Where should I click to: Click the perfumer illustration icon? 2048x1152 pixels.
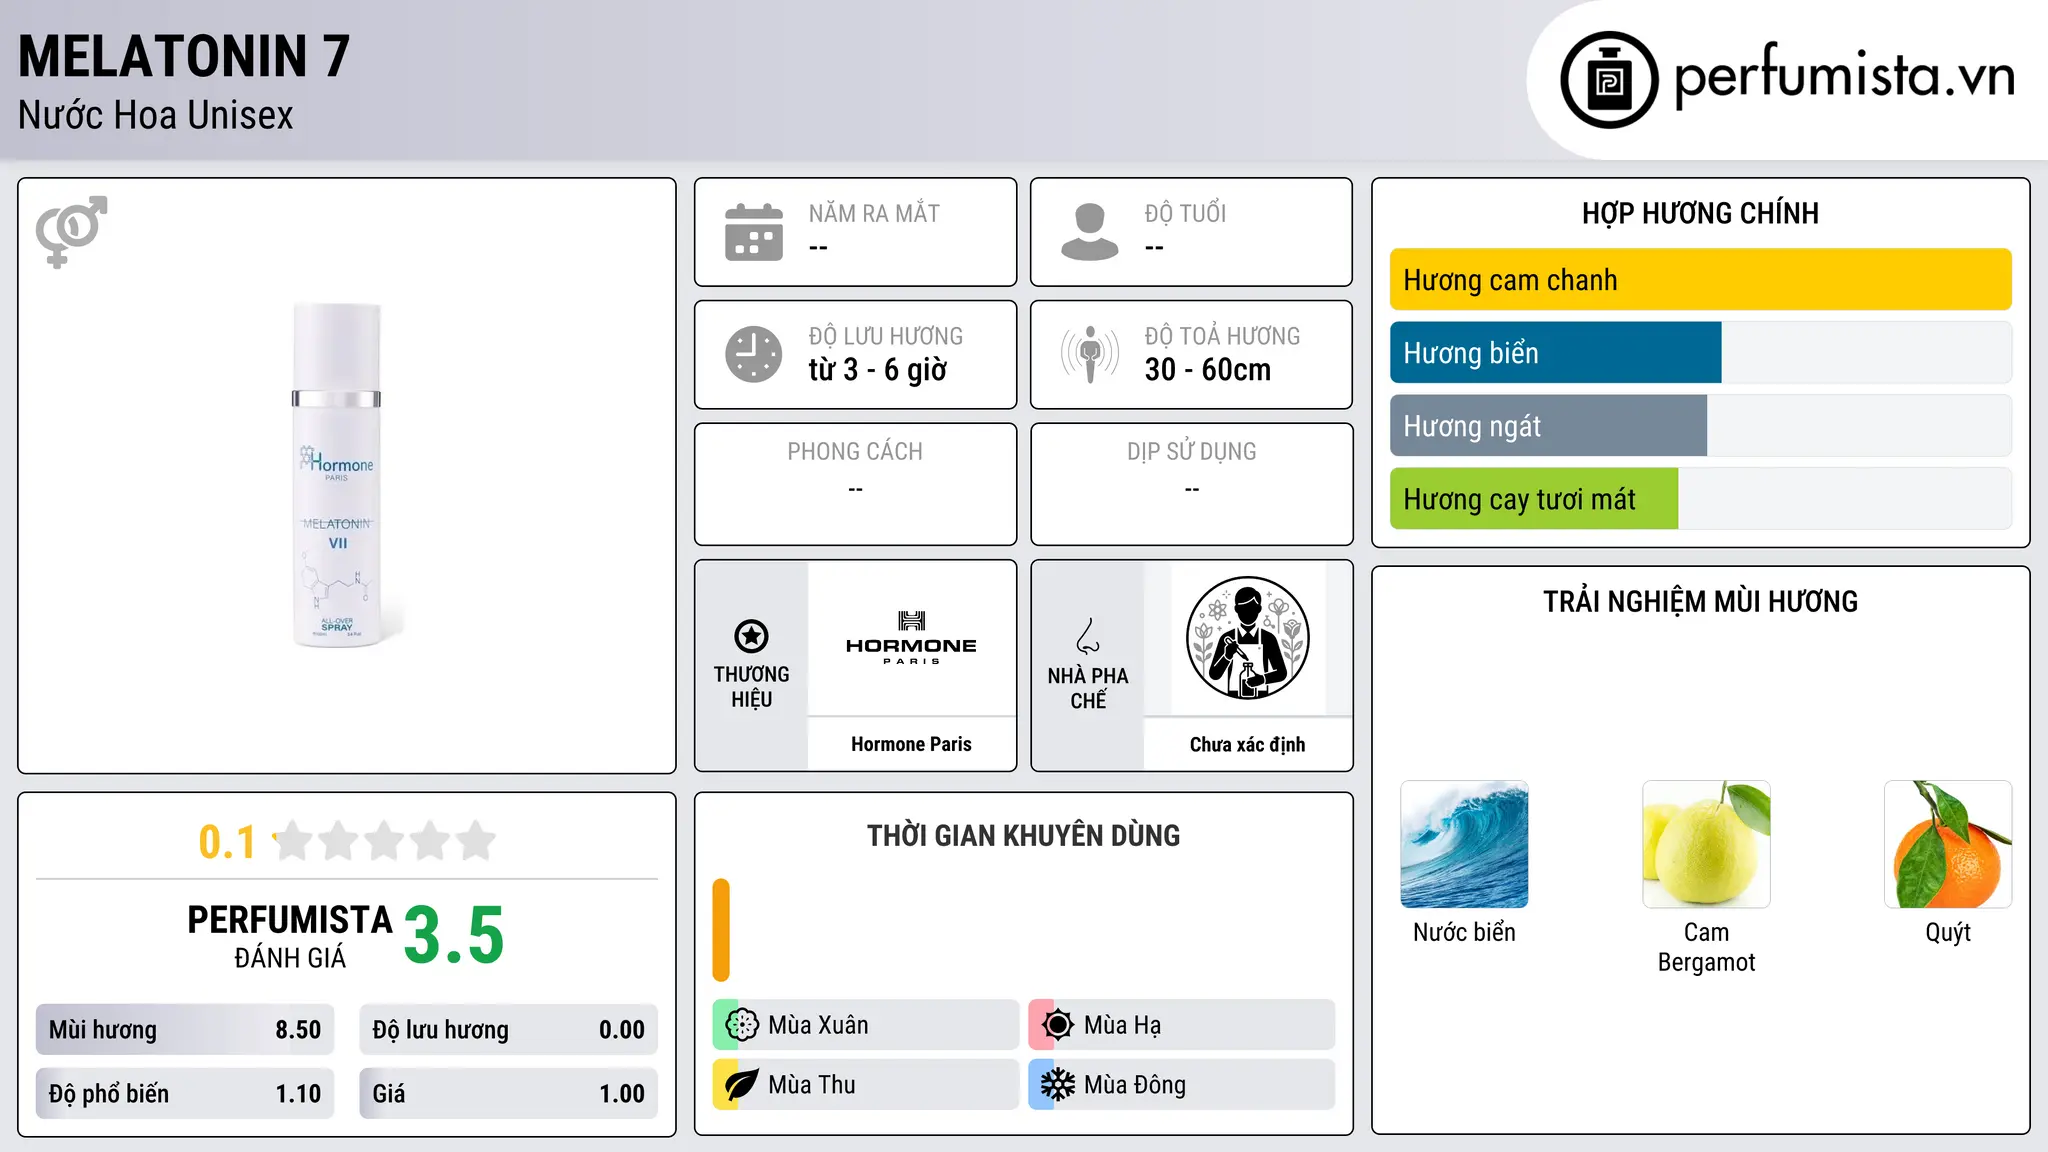(1247, 638)
